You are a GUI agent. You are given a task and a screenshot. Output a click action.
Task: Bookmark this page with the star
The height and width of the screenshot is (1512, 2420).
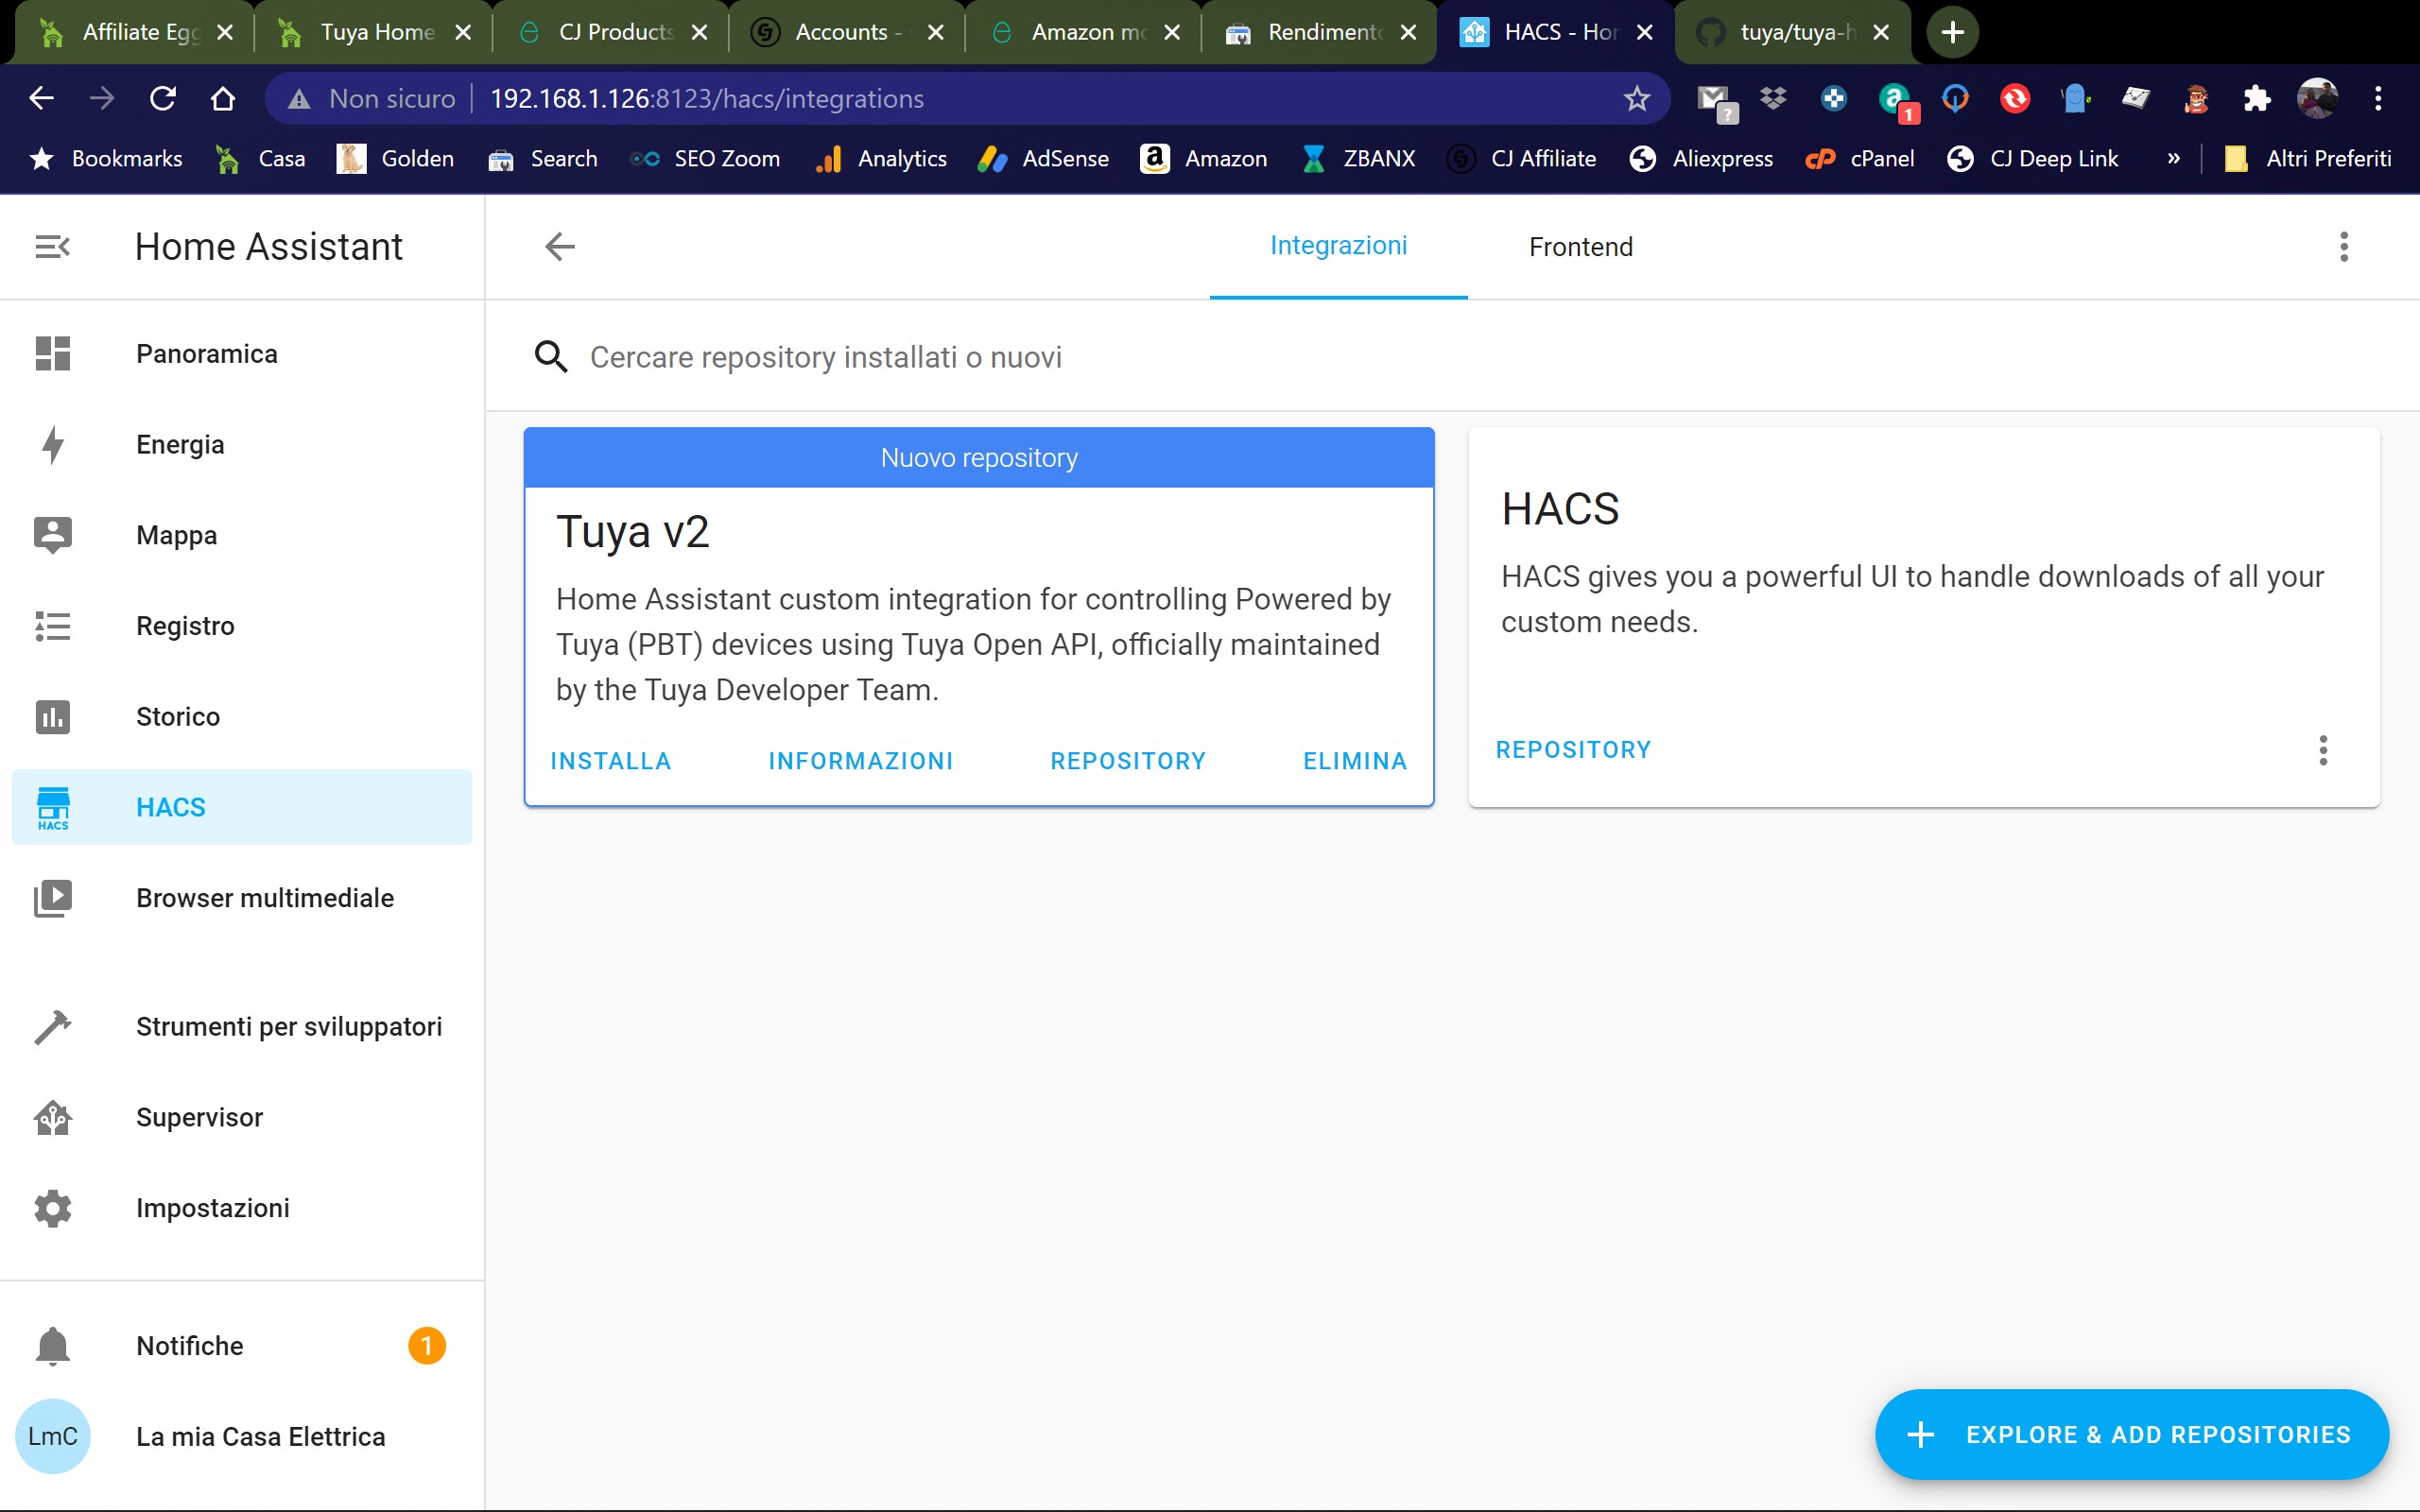click(1636, 98)
